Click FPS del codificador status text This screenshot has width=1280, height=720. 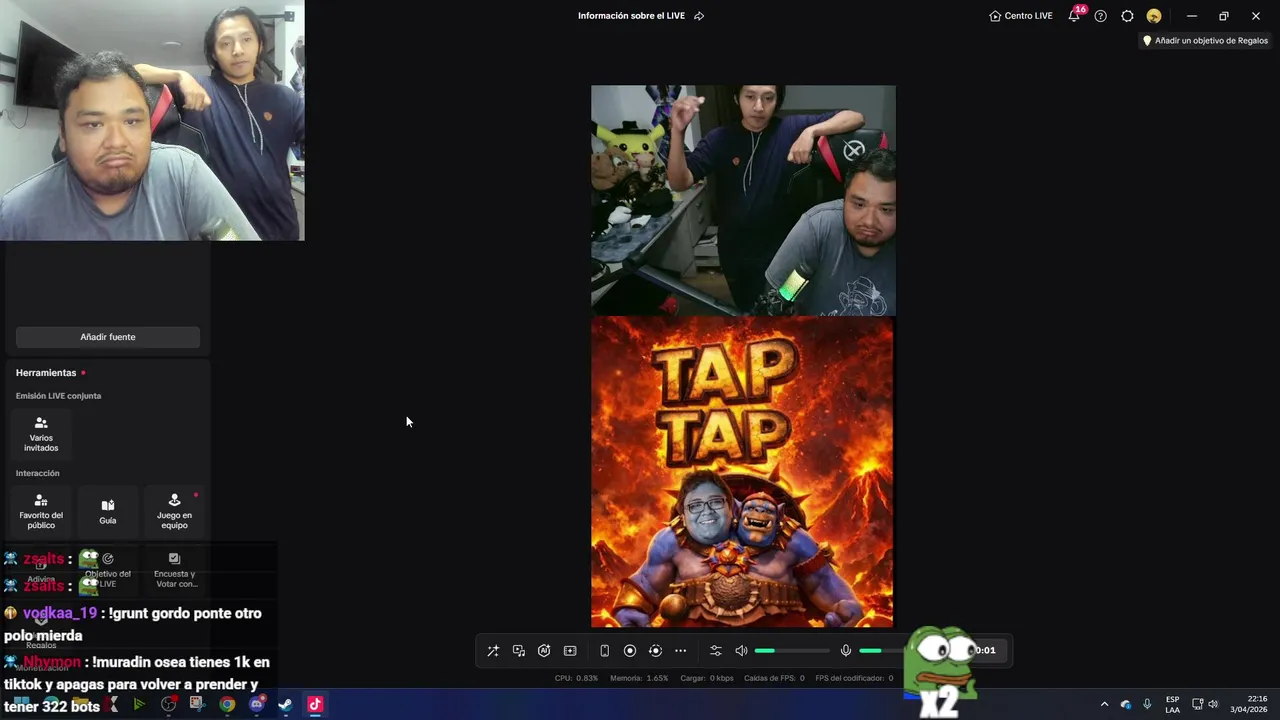point(854,678)
